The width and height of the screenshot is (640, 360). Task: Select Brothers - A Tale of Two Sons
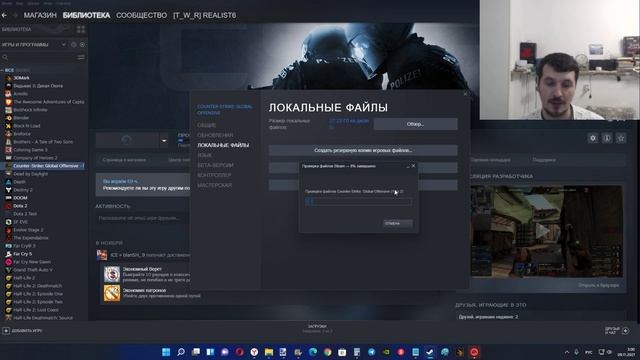click(43, 142)
